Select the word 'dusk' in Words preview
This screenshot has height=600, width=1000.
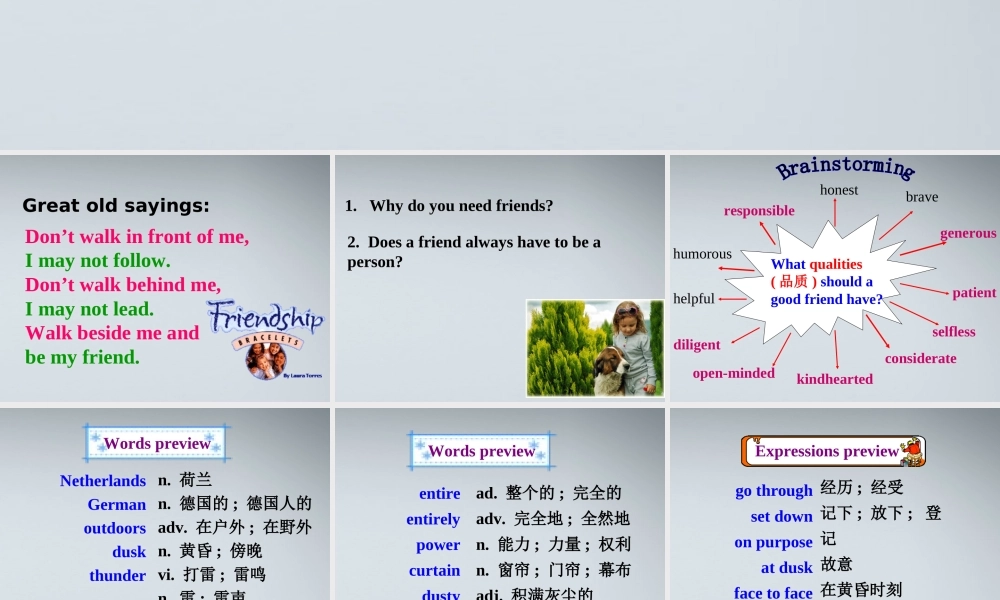tap(129, 552)
